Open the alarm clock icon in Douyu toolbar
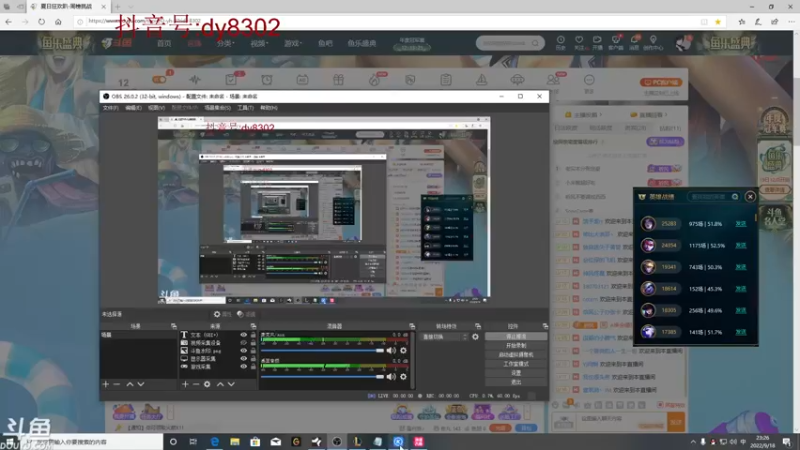The width and height of the screenshot is (800, 450). [267, 80]
